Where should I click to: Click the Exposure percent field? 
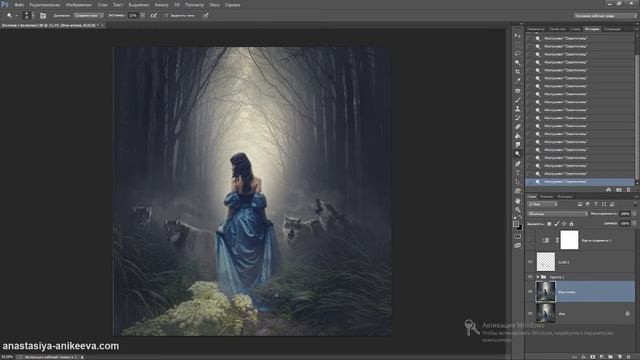pos(133,16)
